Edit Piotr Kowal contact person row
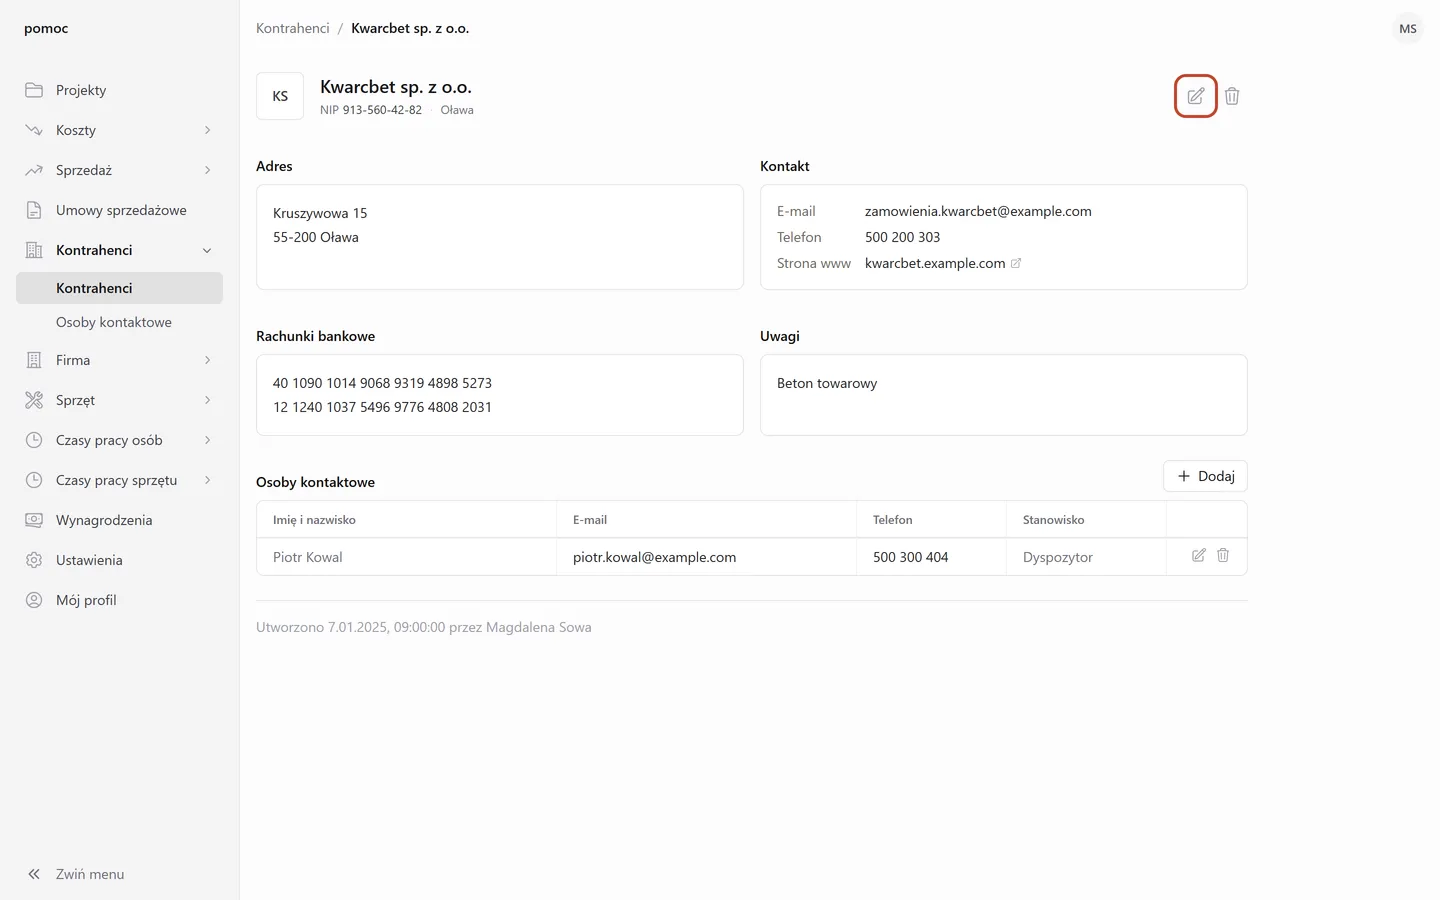Screen dimensions: 1440x900 pos(1198,555)
